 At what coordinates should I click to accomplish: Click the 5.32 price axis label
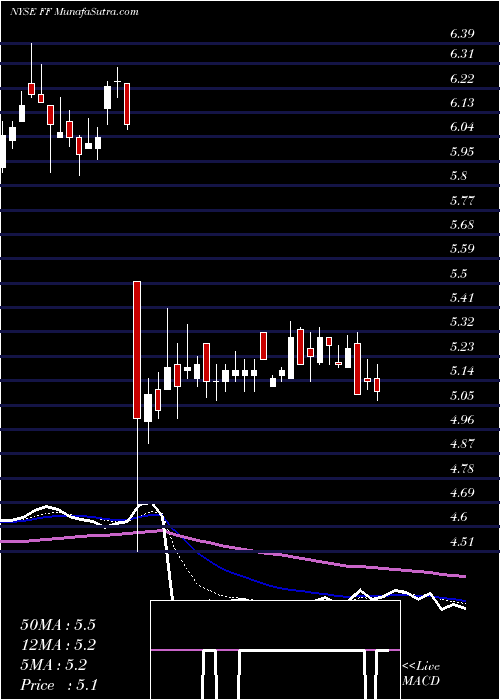462,322
